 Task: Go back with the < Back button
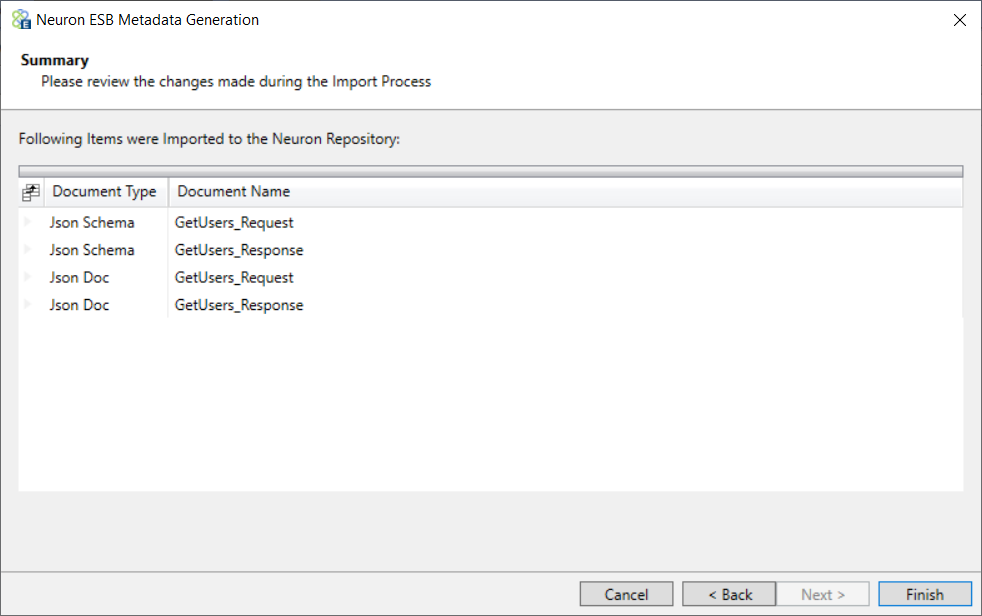coord(730,594)
